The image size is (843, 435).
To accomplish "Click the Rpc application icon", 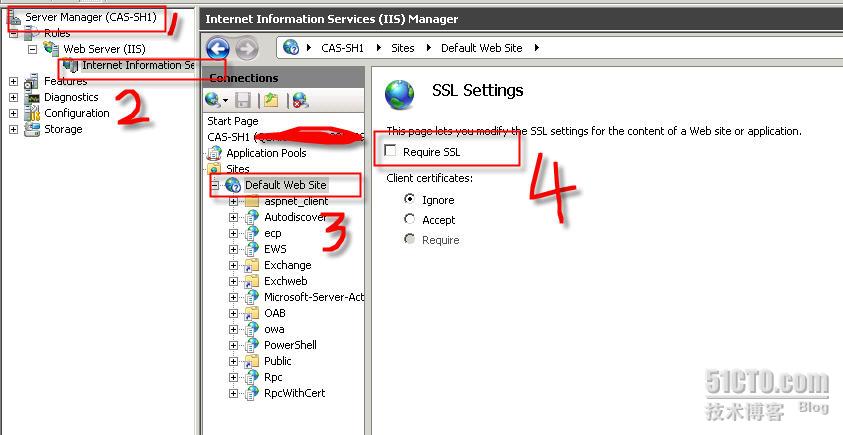I will tap(252, 377).
